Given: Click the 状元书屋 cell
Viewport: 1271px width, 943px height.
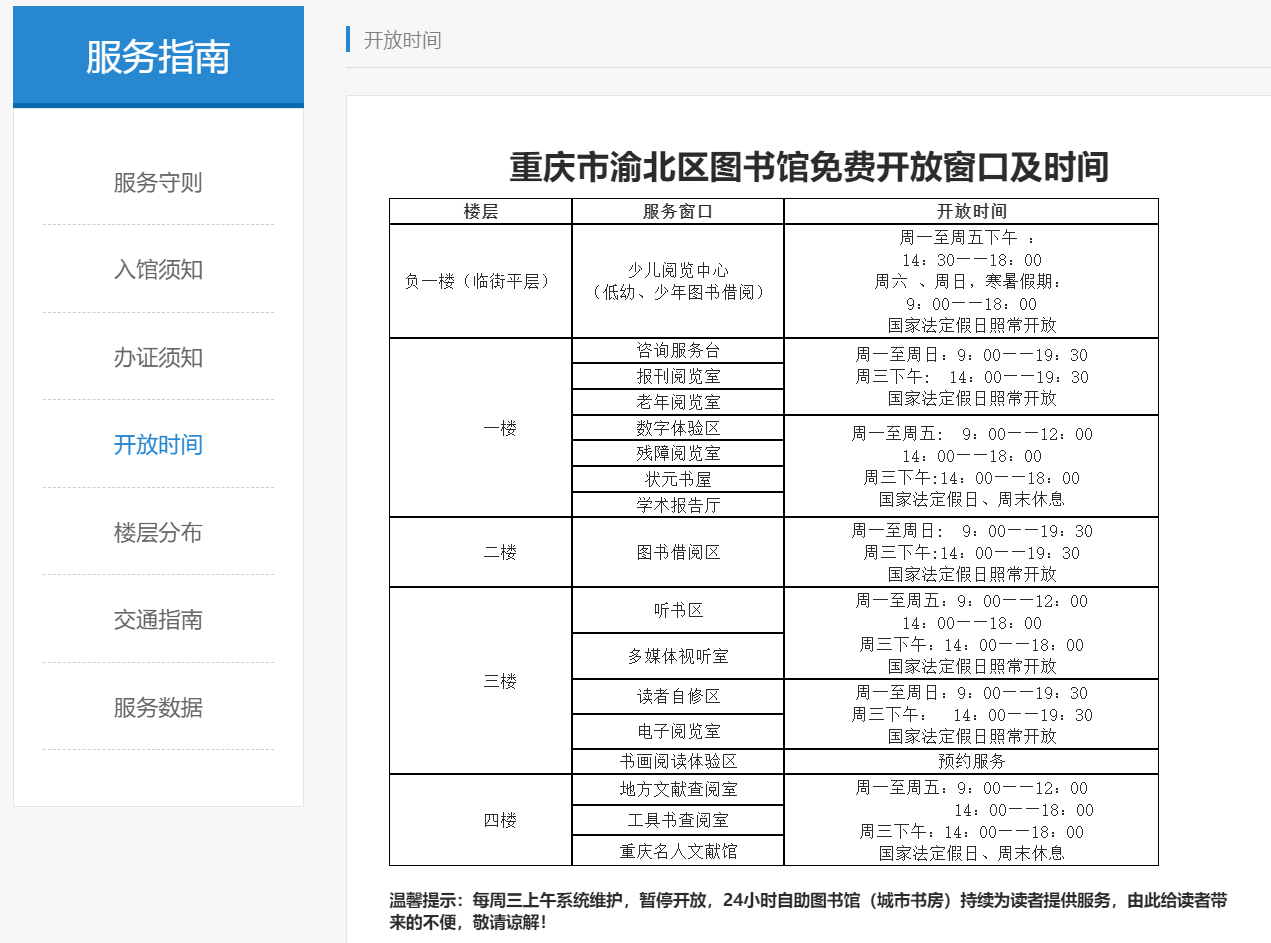Looking at the screenshot, I should [x=678, y=479].
